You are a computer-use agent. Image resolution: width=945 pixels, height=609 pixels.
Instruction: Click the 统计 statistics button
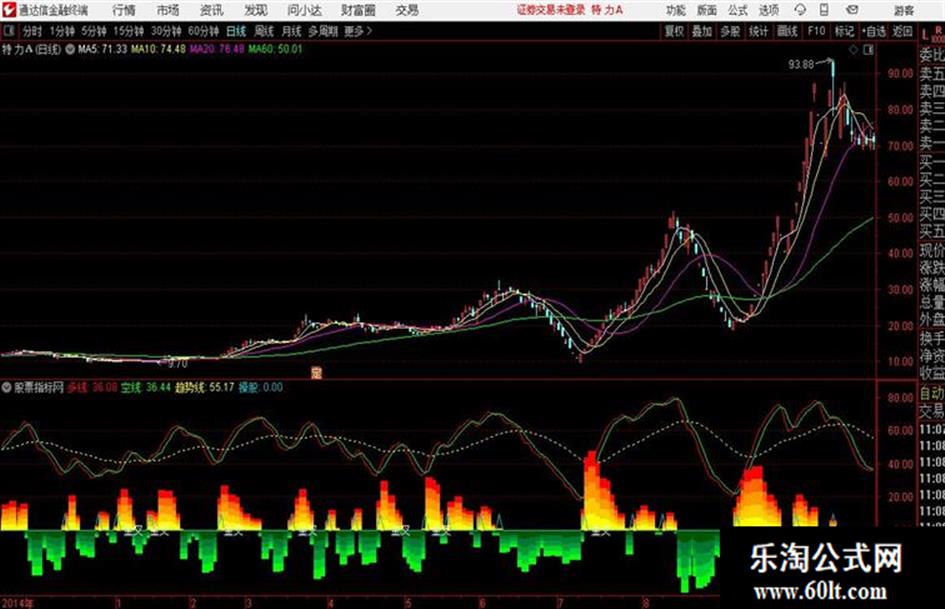[759, 31]
